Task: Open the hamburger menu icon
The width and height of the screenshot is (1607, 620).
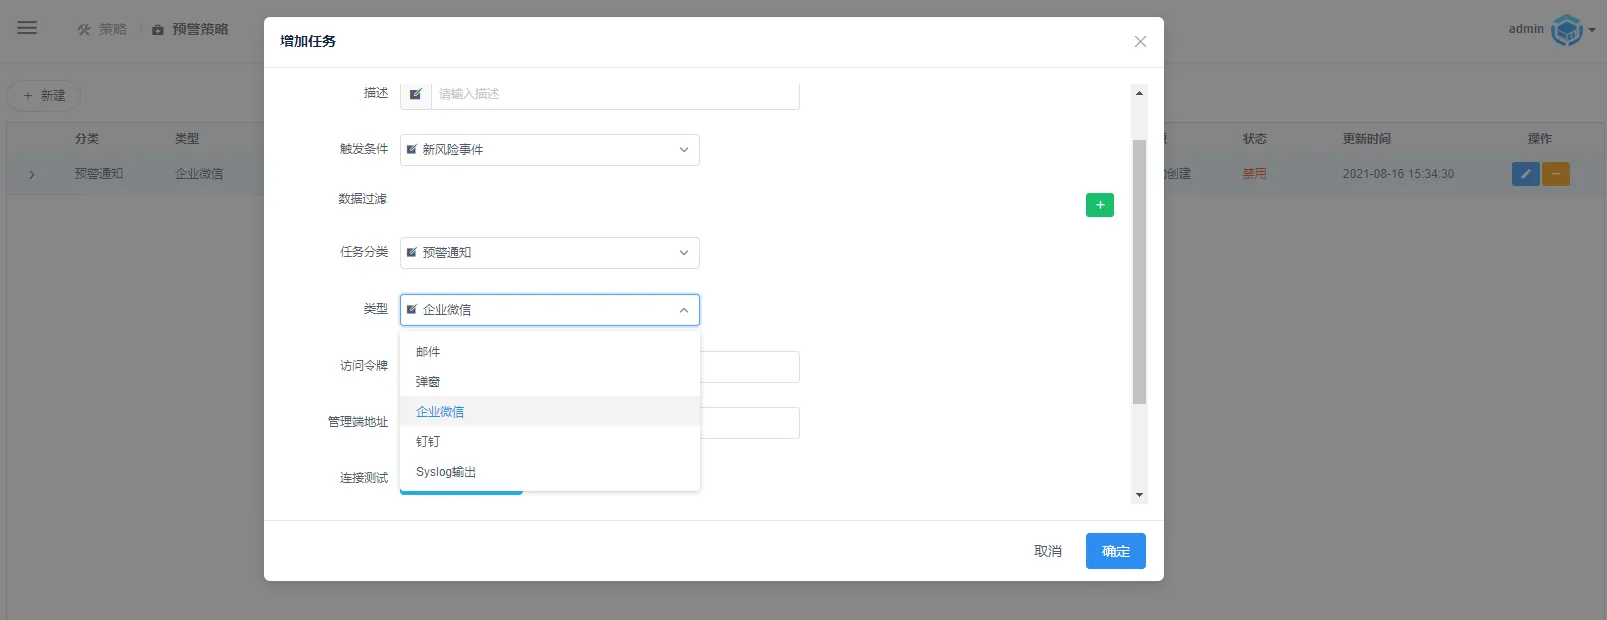Action: [27, 28]
